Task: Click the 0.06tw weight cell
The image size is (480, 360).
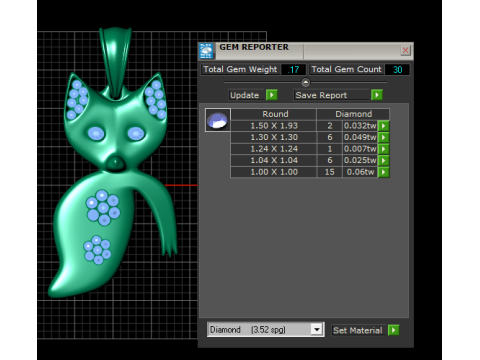Action: [360, 172]
